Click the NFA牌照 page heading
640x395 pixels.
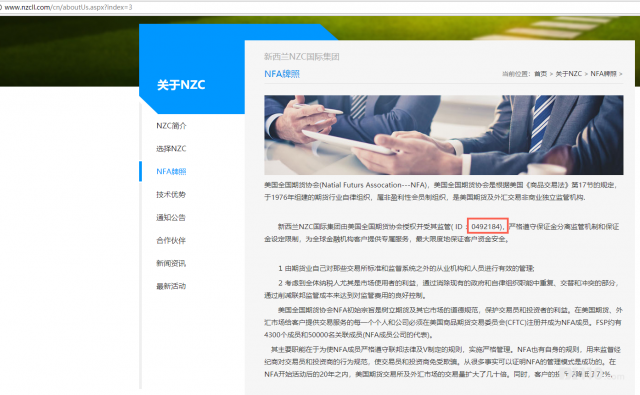point(282,74)
